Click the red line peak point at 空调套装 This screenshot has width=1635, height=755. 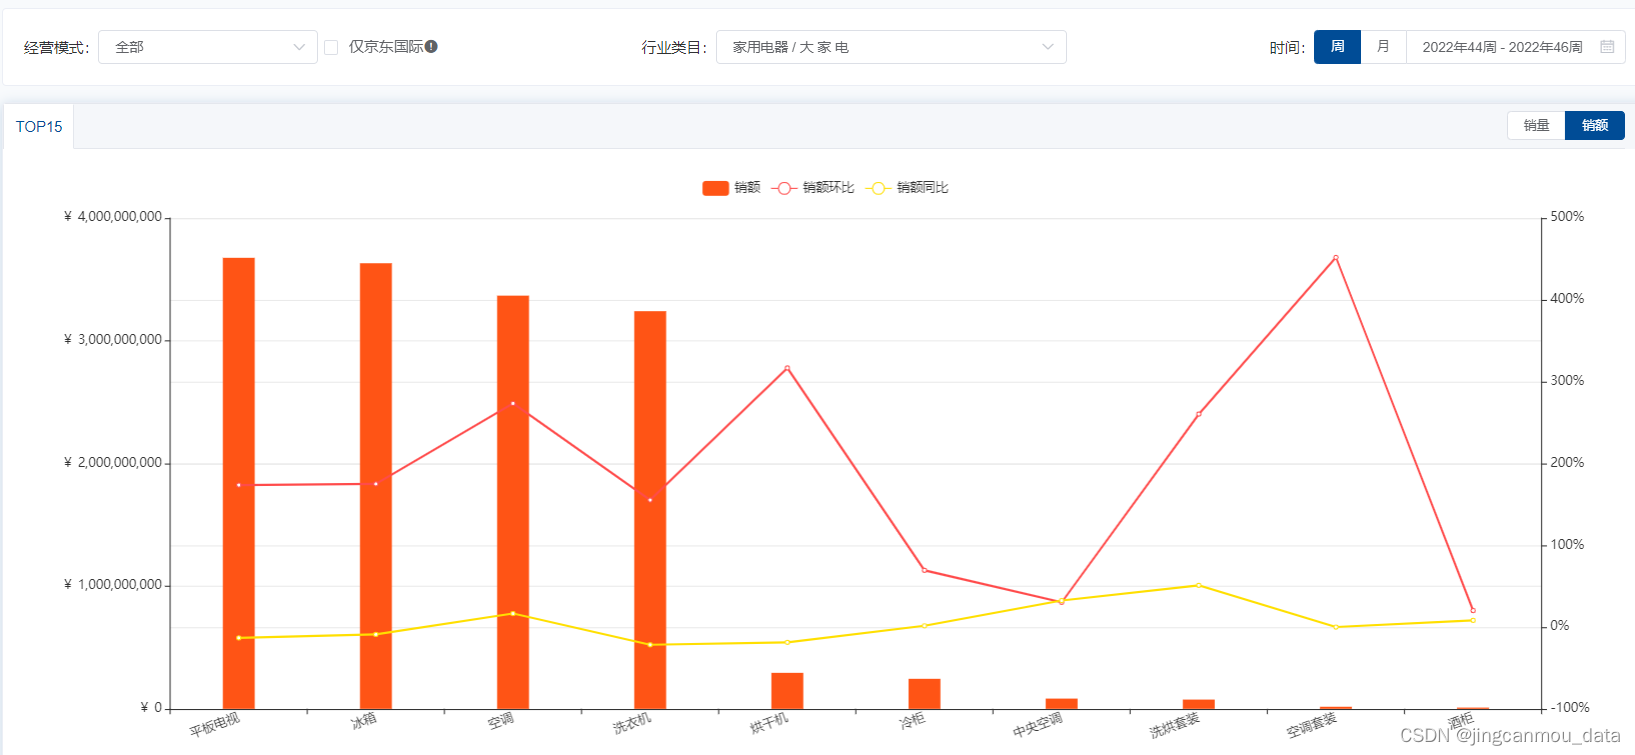click(x=1335, y=258)
